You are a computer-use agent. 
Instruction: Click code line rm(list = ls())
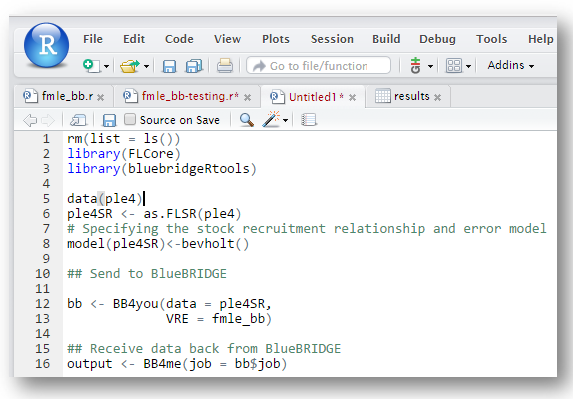[124, 139]
